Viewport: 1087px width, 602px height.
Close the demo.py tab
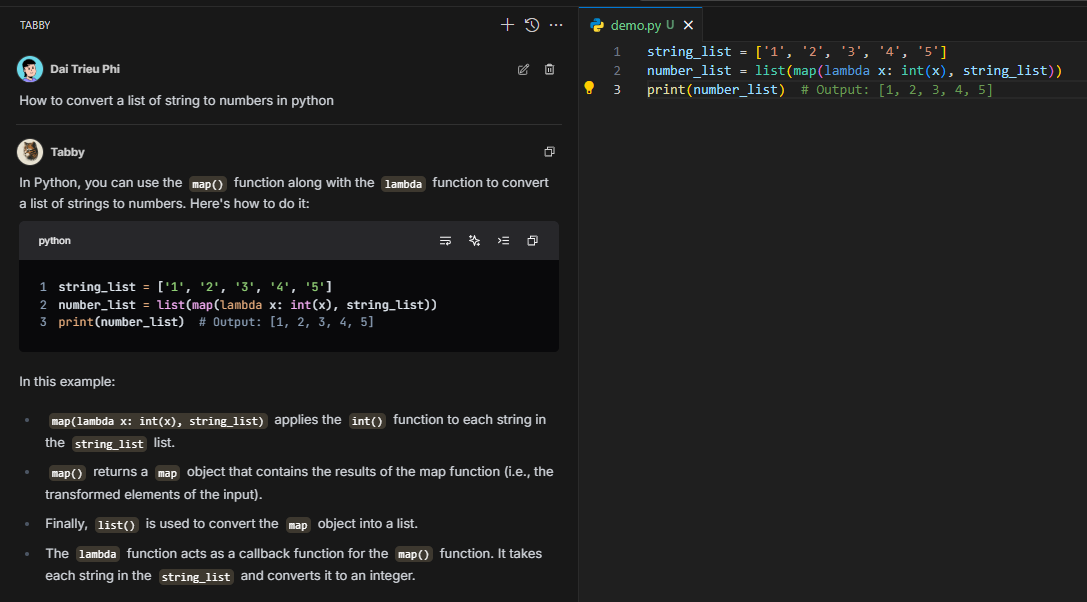688,25
